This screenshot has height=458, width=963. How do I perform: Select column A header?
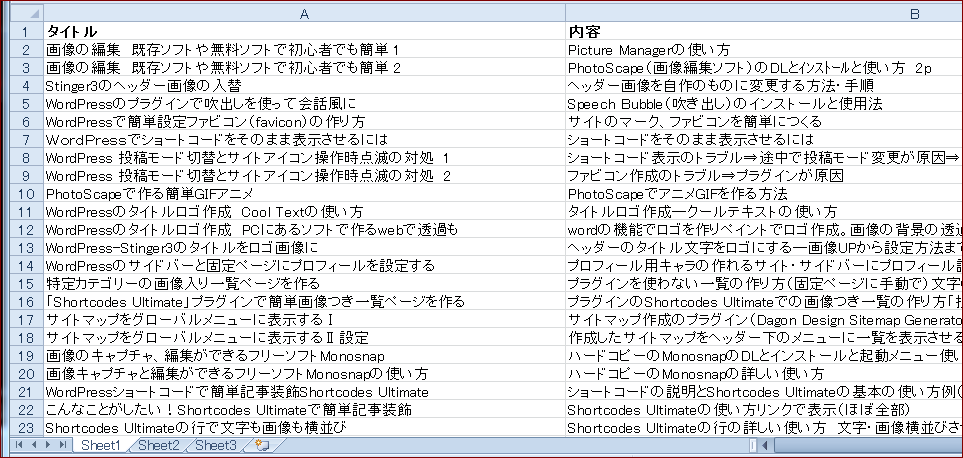[304, 14]
